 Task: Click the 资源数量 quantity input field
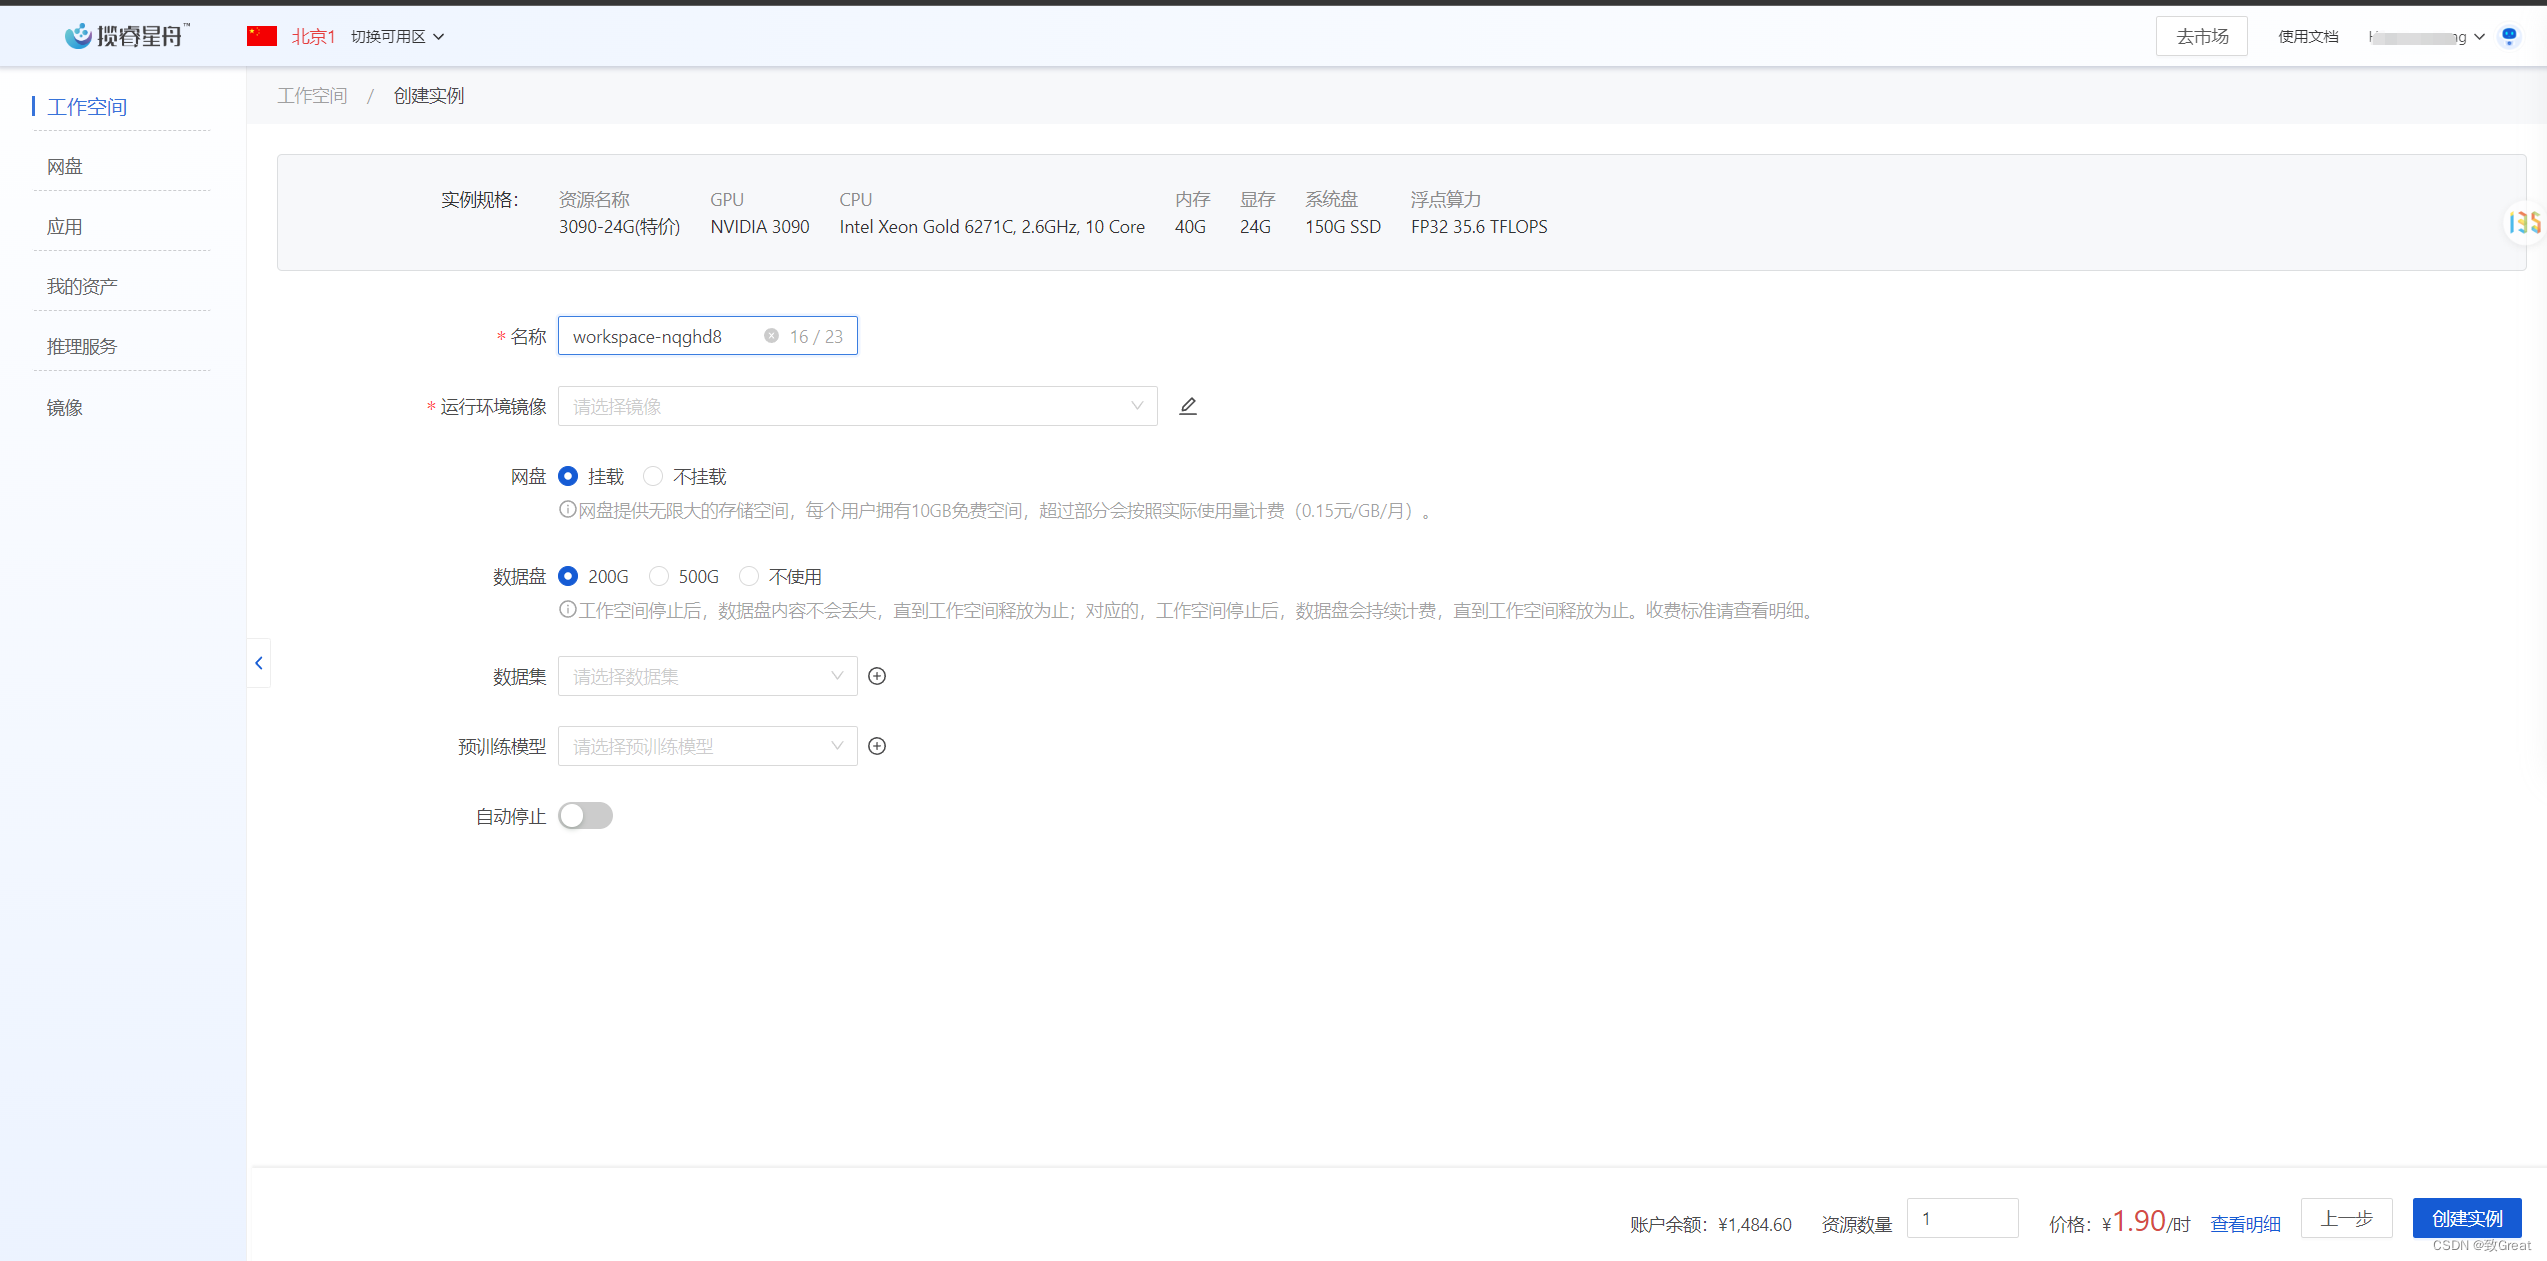[1961, 1218]
